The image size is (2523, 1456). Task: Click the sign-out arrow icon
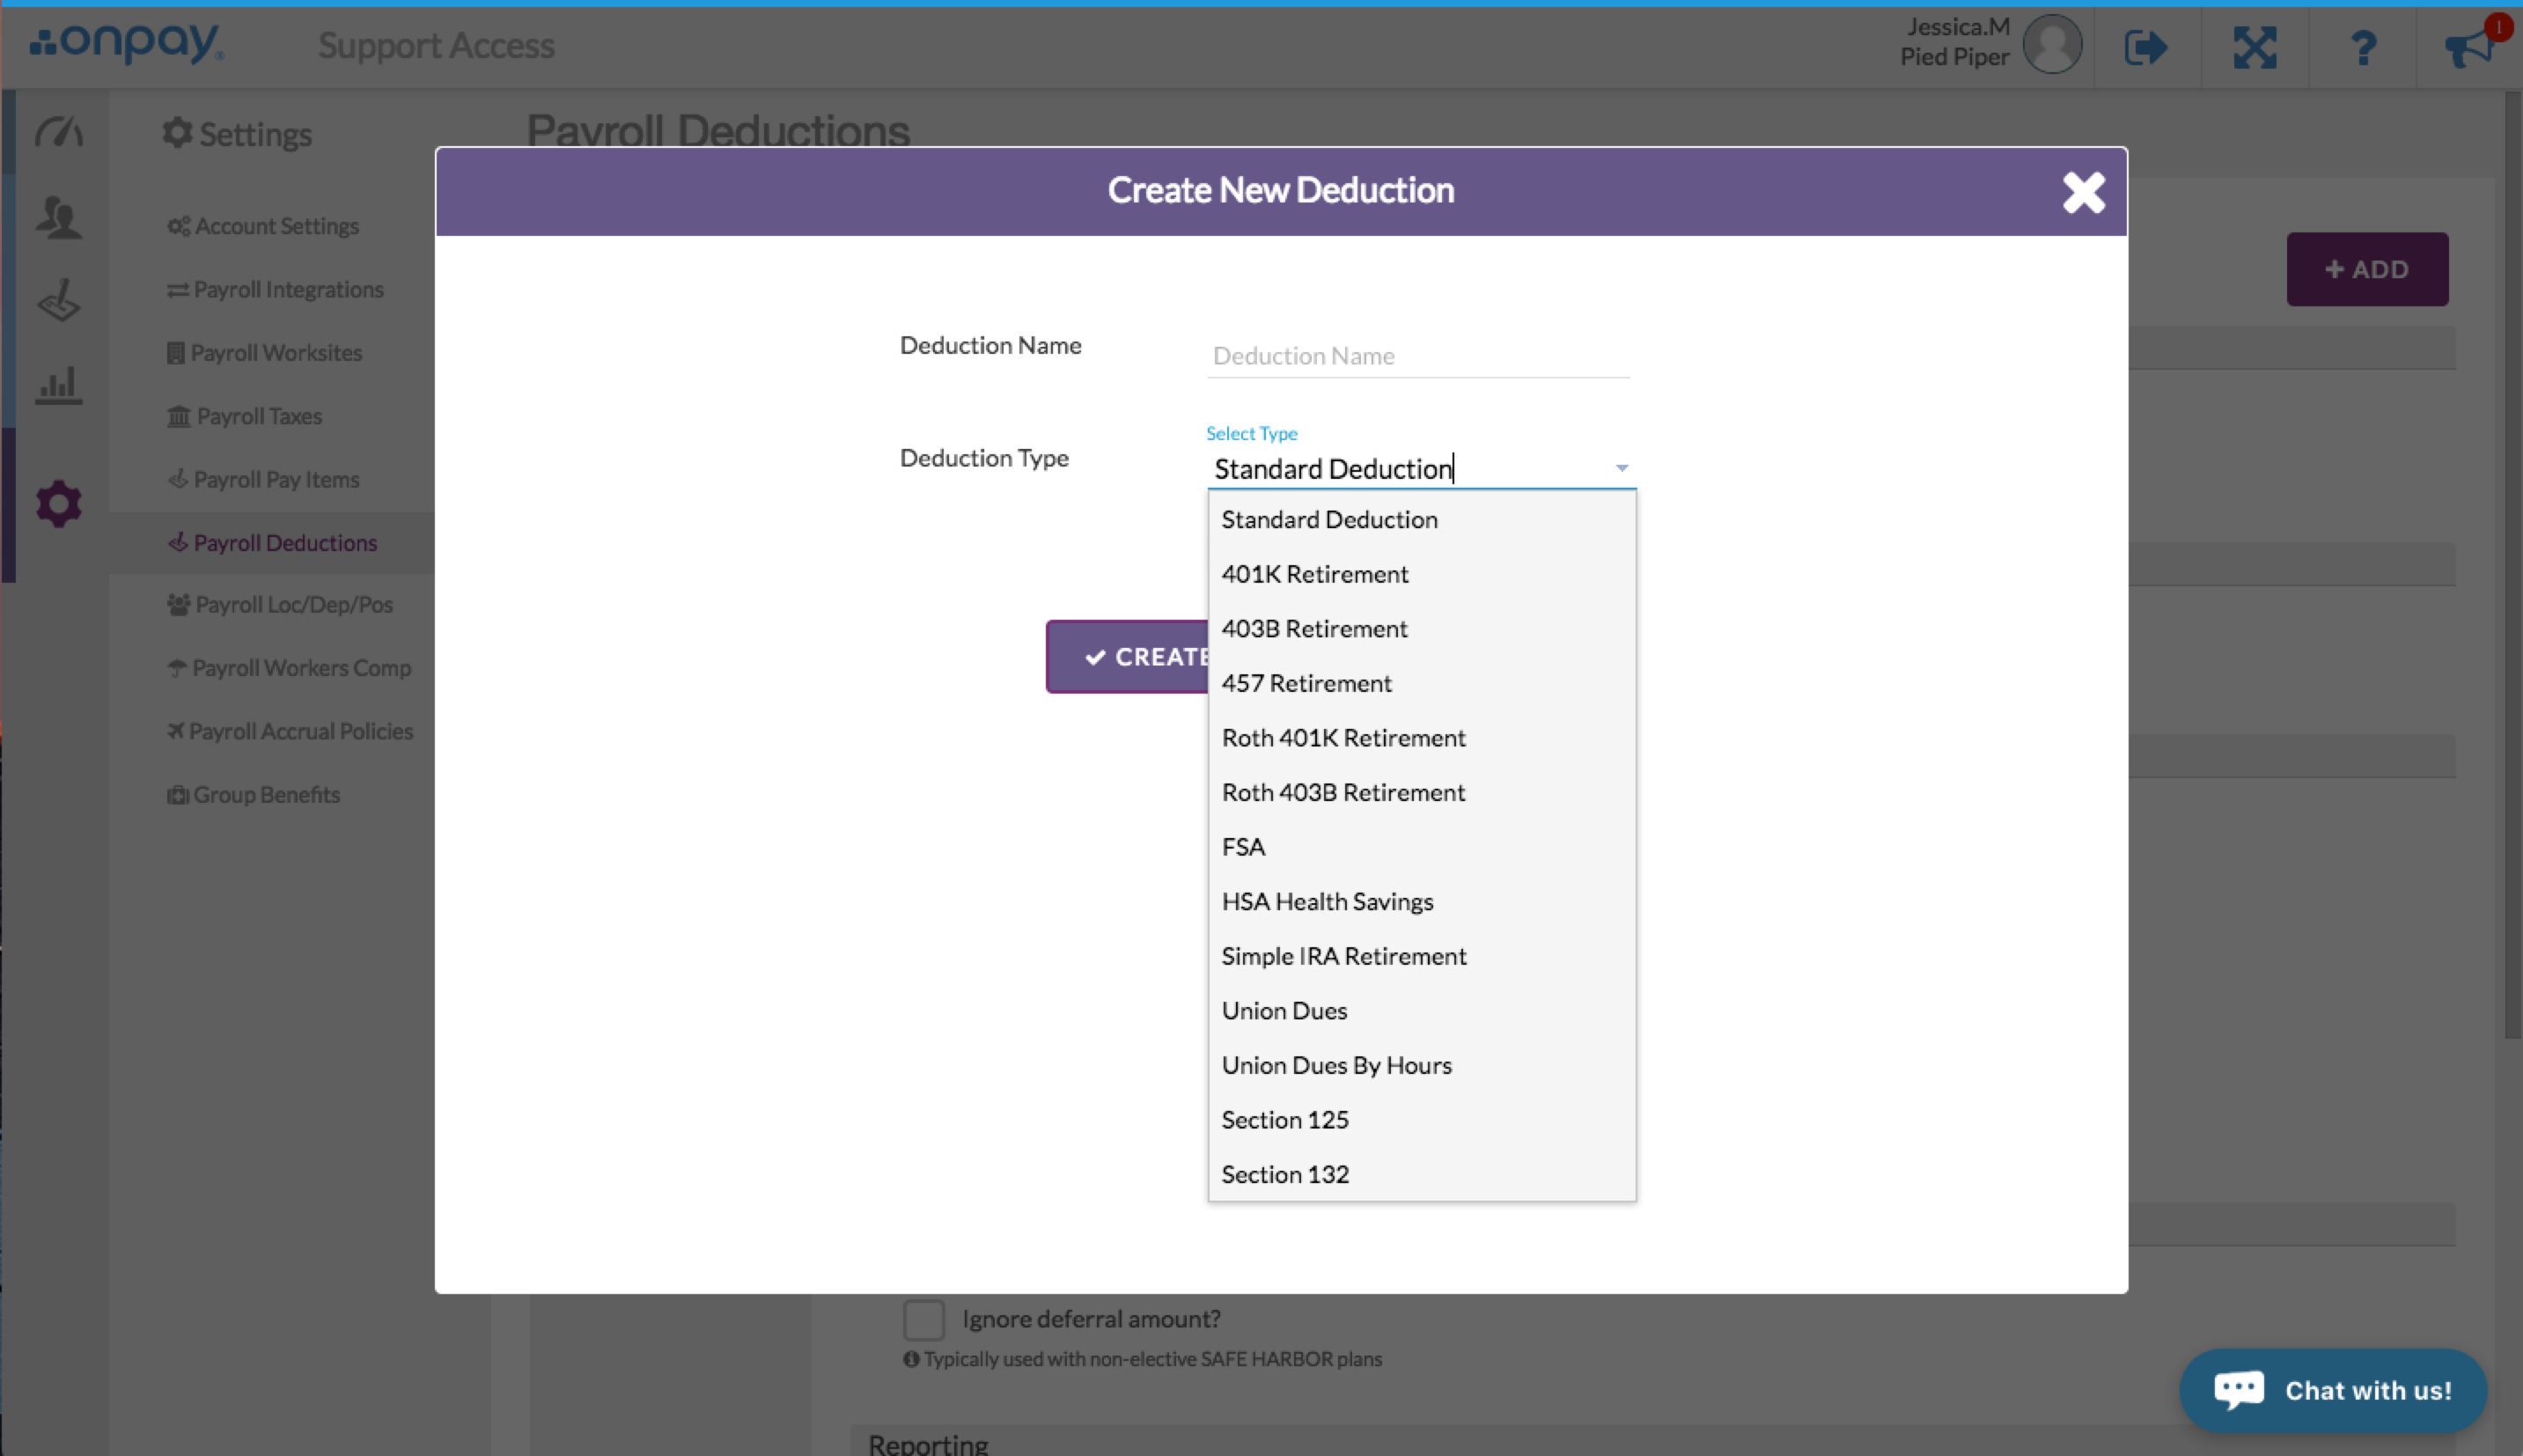pos(2146,47)
